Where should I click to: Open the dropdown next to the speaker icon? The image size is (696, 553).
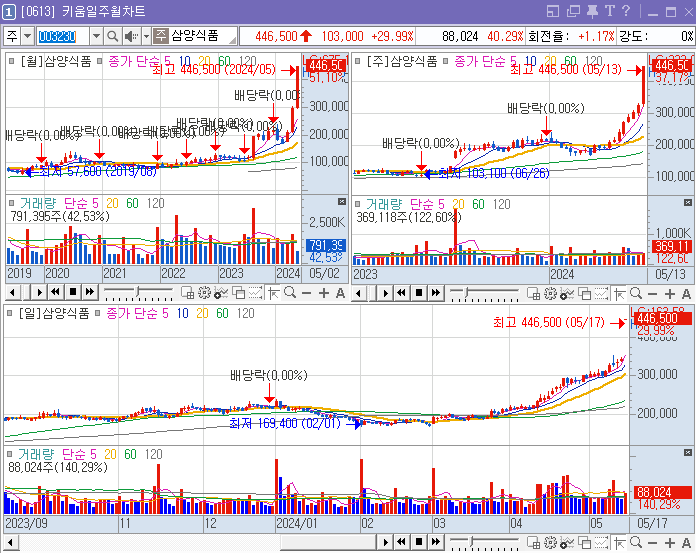tap(146, 36)
